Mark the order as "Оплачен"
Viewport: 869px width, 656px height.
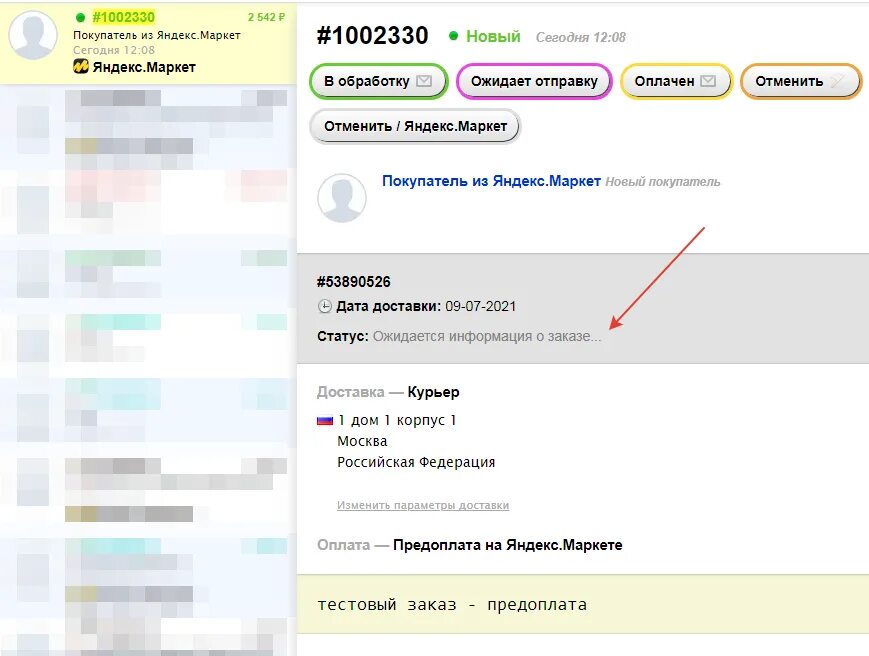[676, 81]
